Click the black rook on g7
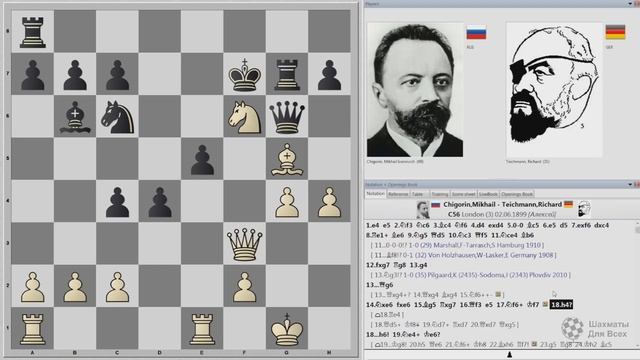Viewport: 640px width, 360px height. (287, 74)
